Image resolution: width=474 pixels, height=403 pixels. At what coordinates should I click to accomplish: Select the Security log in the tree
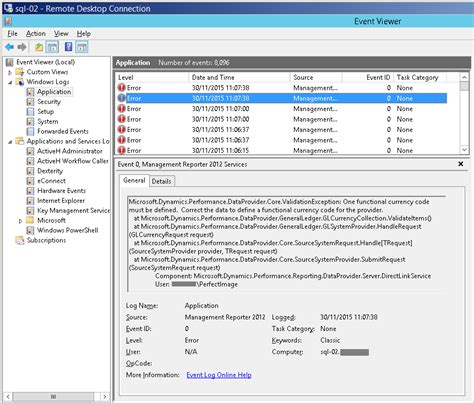click(49, 102)
